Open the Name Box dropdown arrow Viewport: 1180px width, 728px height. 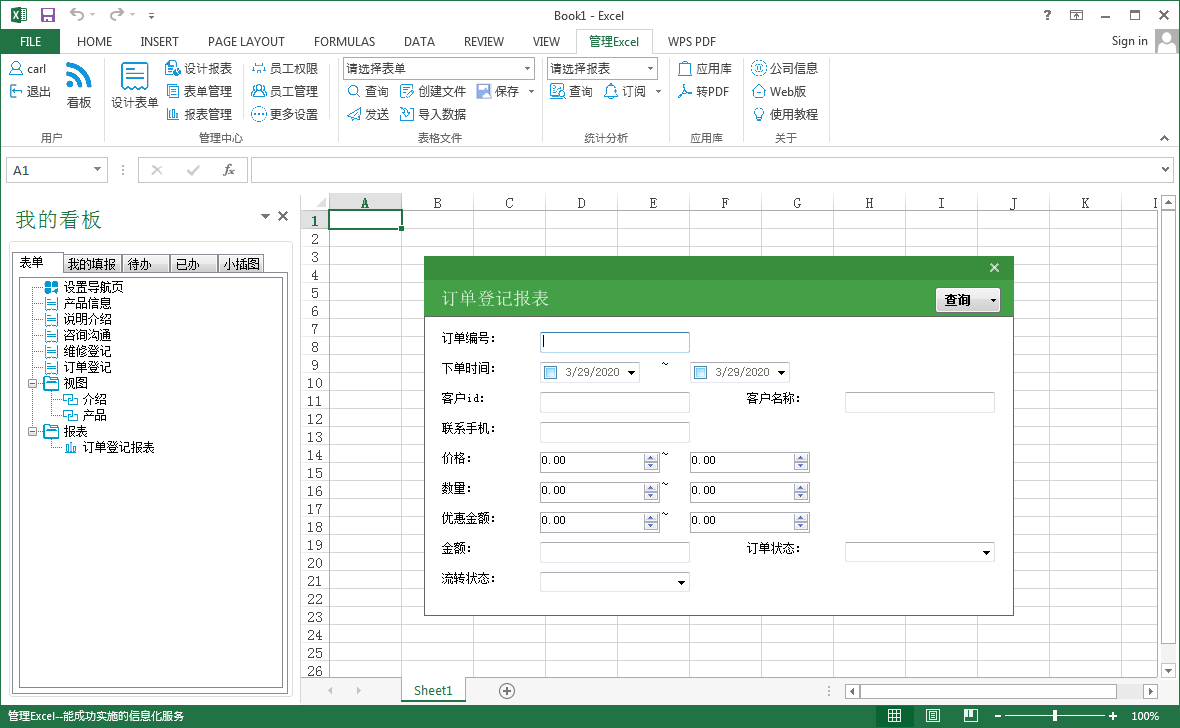click(97, 170)
